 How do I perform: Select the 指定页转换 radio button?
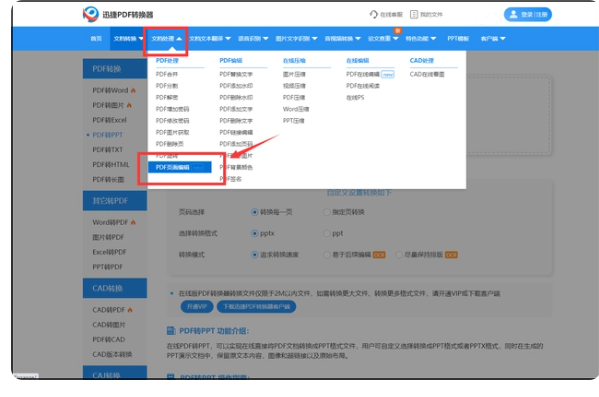[327, 212]
